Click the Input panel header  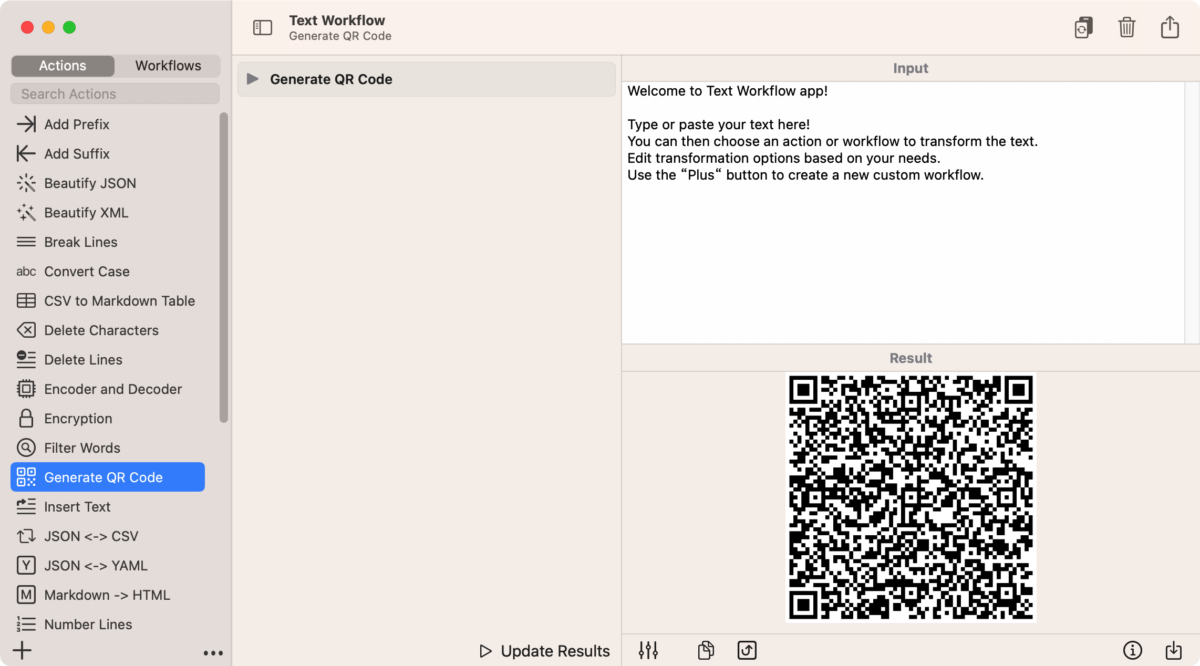pyautogui.click(x=911, y=68)
